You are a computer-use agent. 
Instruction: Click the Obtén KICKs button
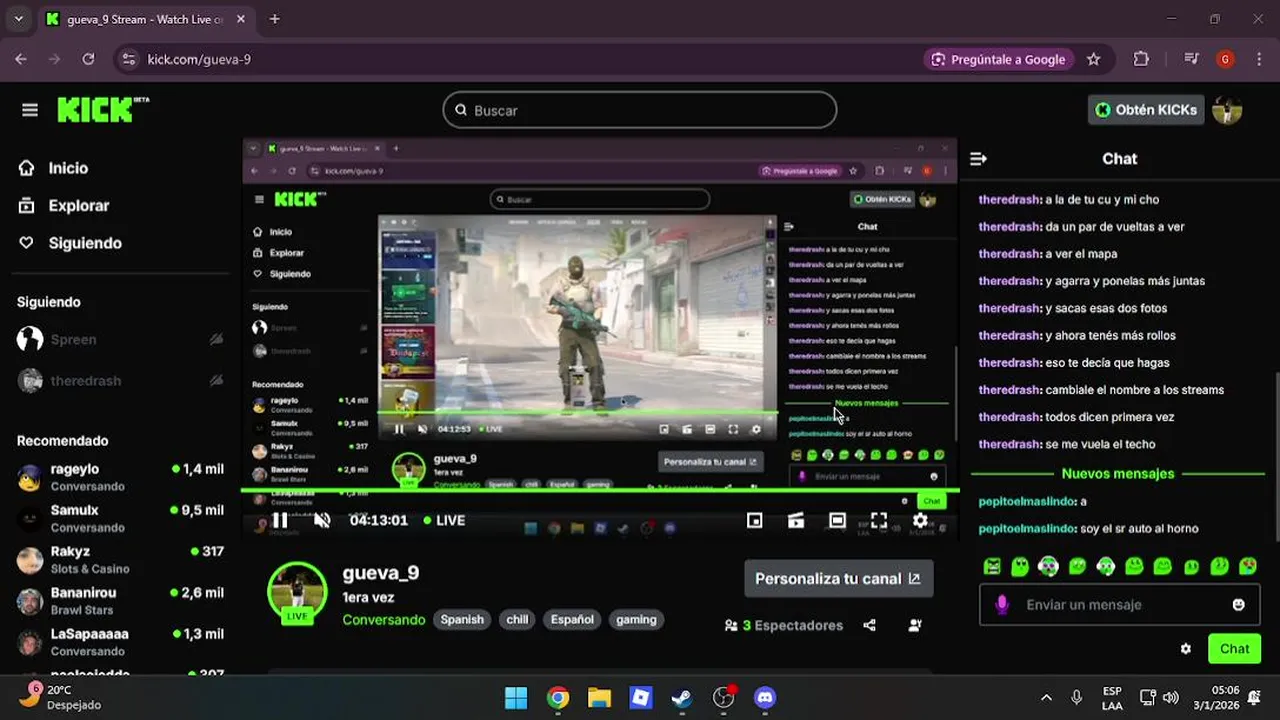(x=1146, y=110)
